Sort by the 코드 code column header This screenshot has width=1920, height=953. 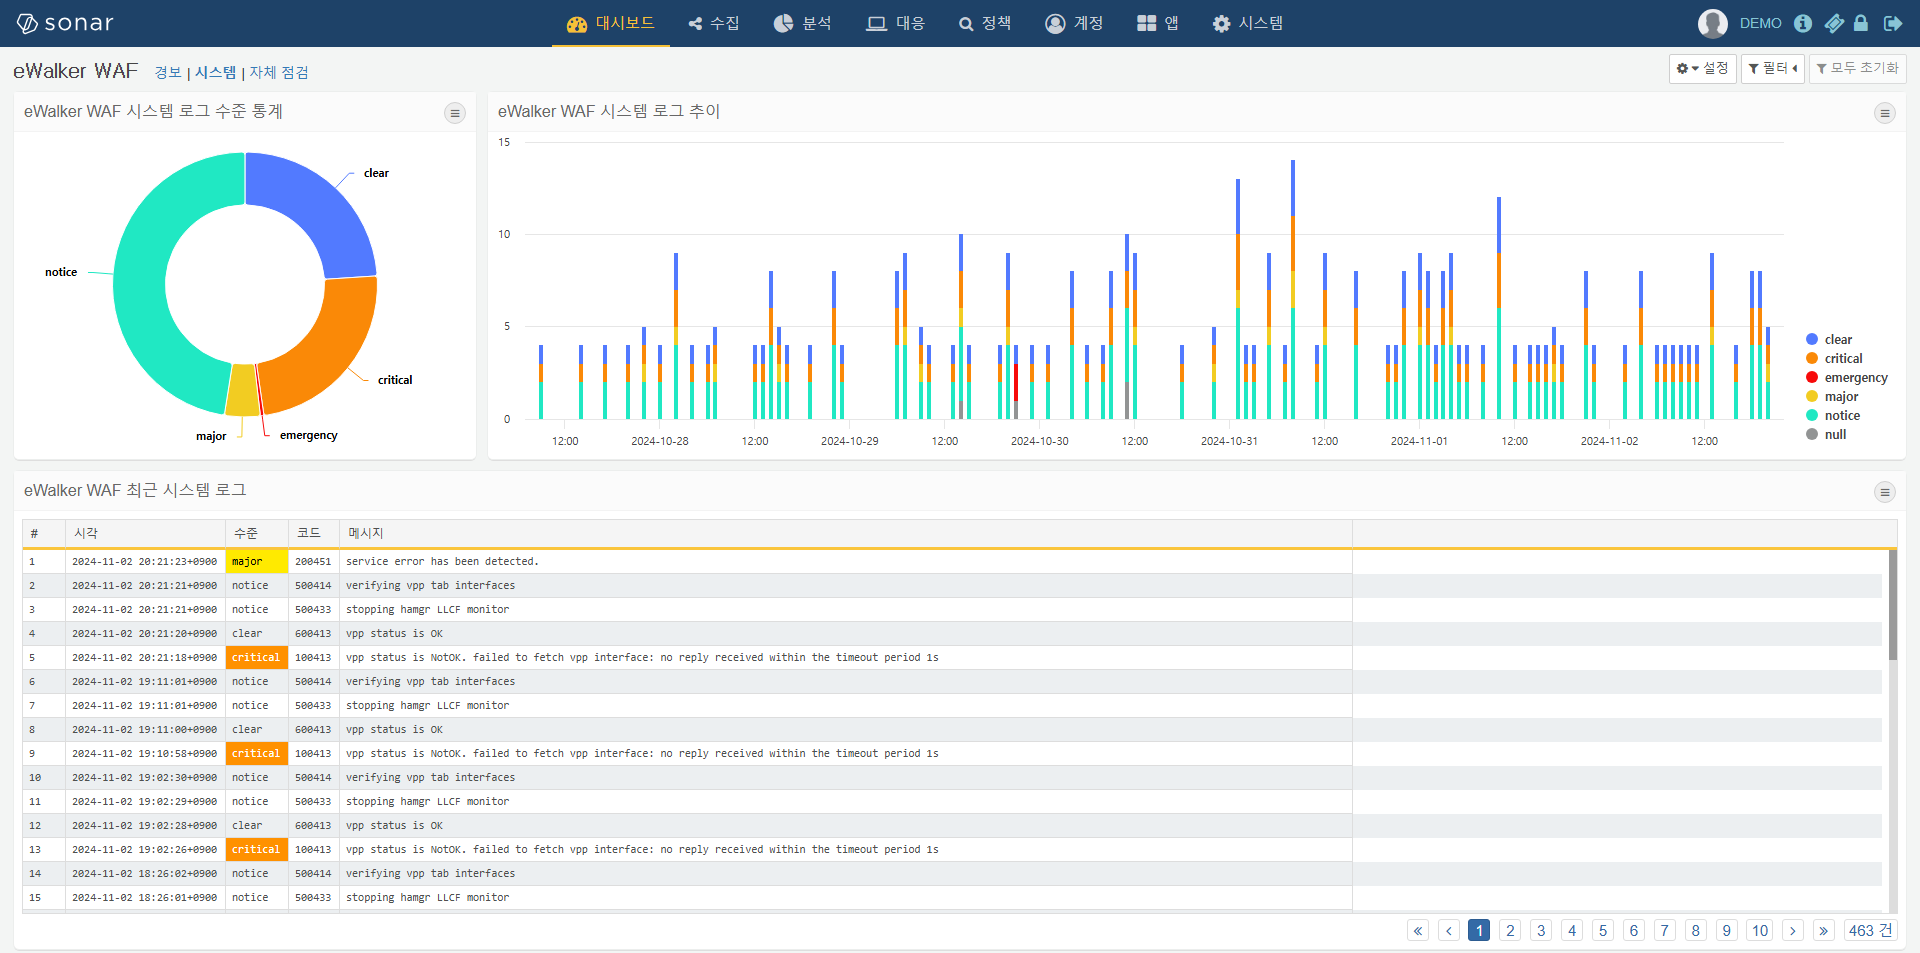pyautogui.click(x=314, y=533)
